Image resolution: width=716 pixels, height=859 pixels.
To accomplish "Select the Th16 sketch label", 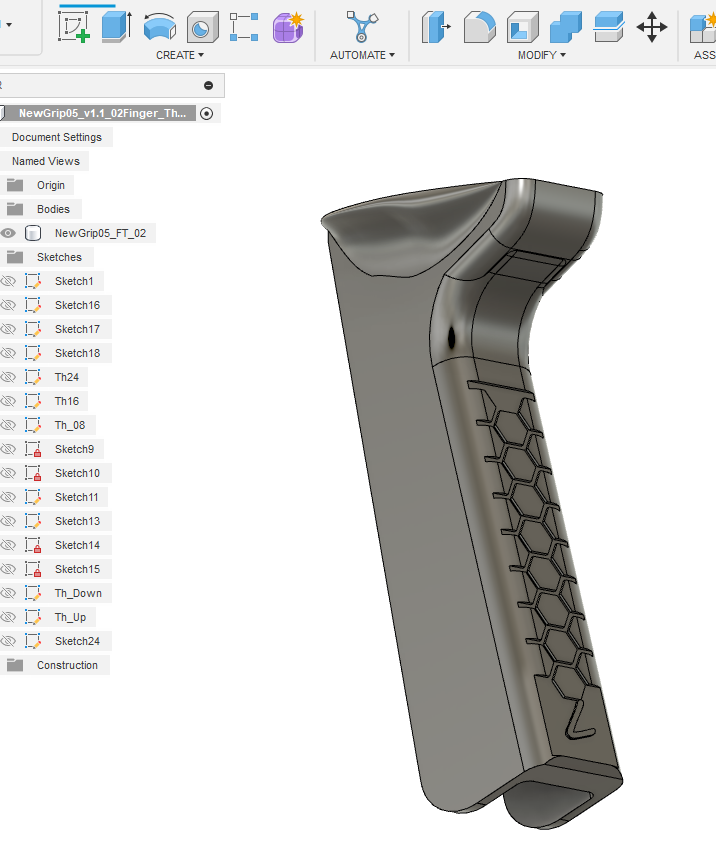I will (67, 402).
